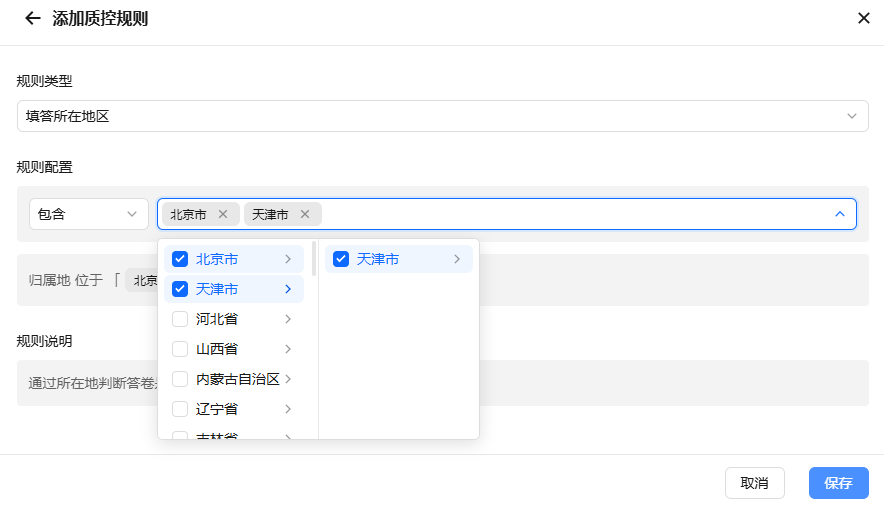Expand 辽宁省 sub-regions via chevron
This screenshot has height=507, width=884.
coord(288,409)
